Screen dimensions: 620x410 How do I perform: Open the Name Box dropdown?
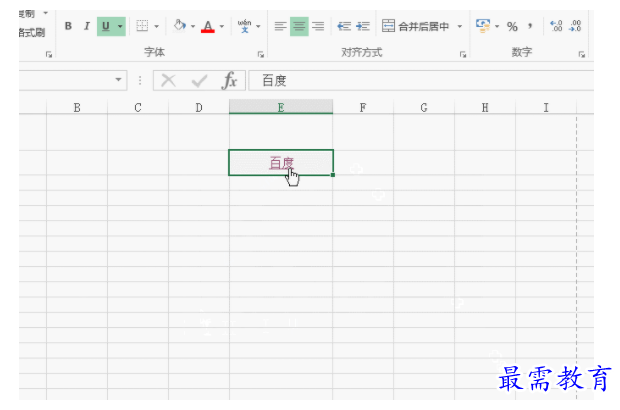[x=118, y=80]
